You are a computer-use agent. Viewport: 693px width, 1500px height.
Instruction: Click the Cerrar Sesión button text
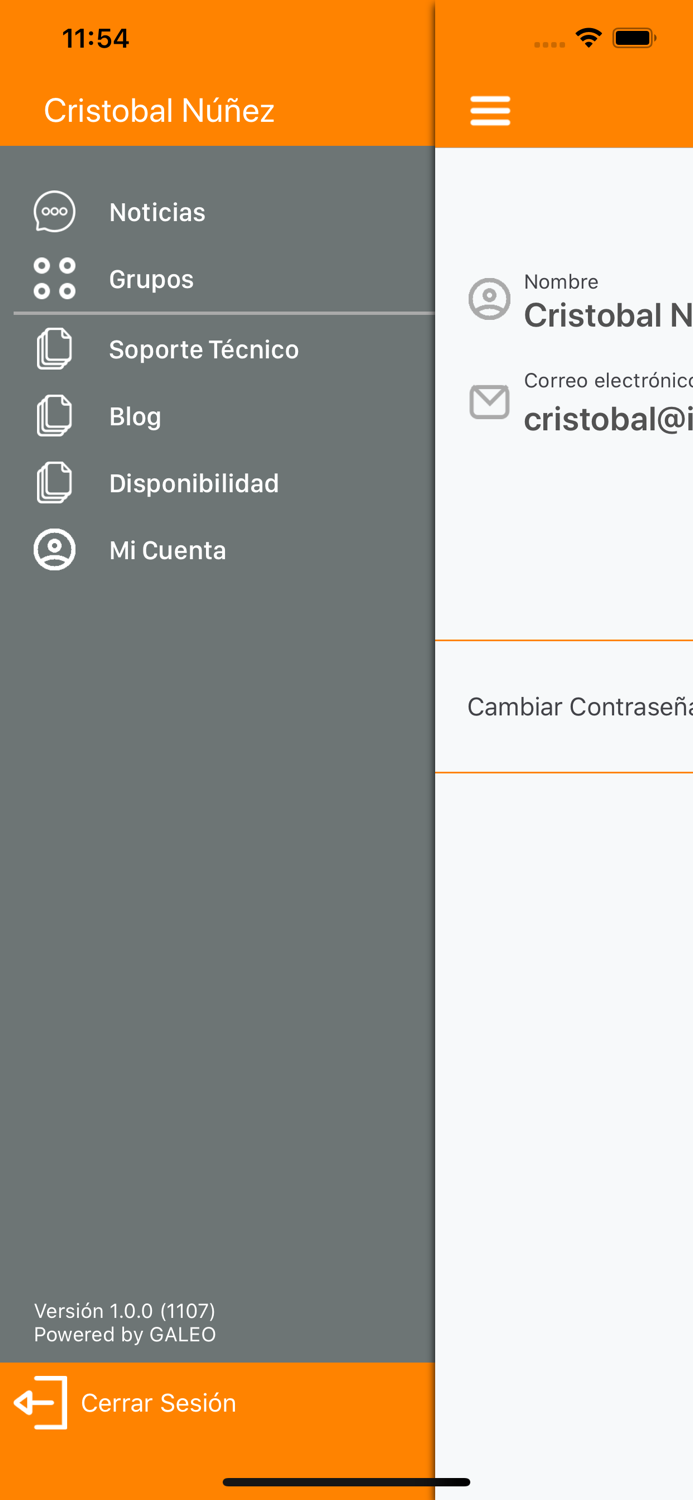coord(158,1403)
